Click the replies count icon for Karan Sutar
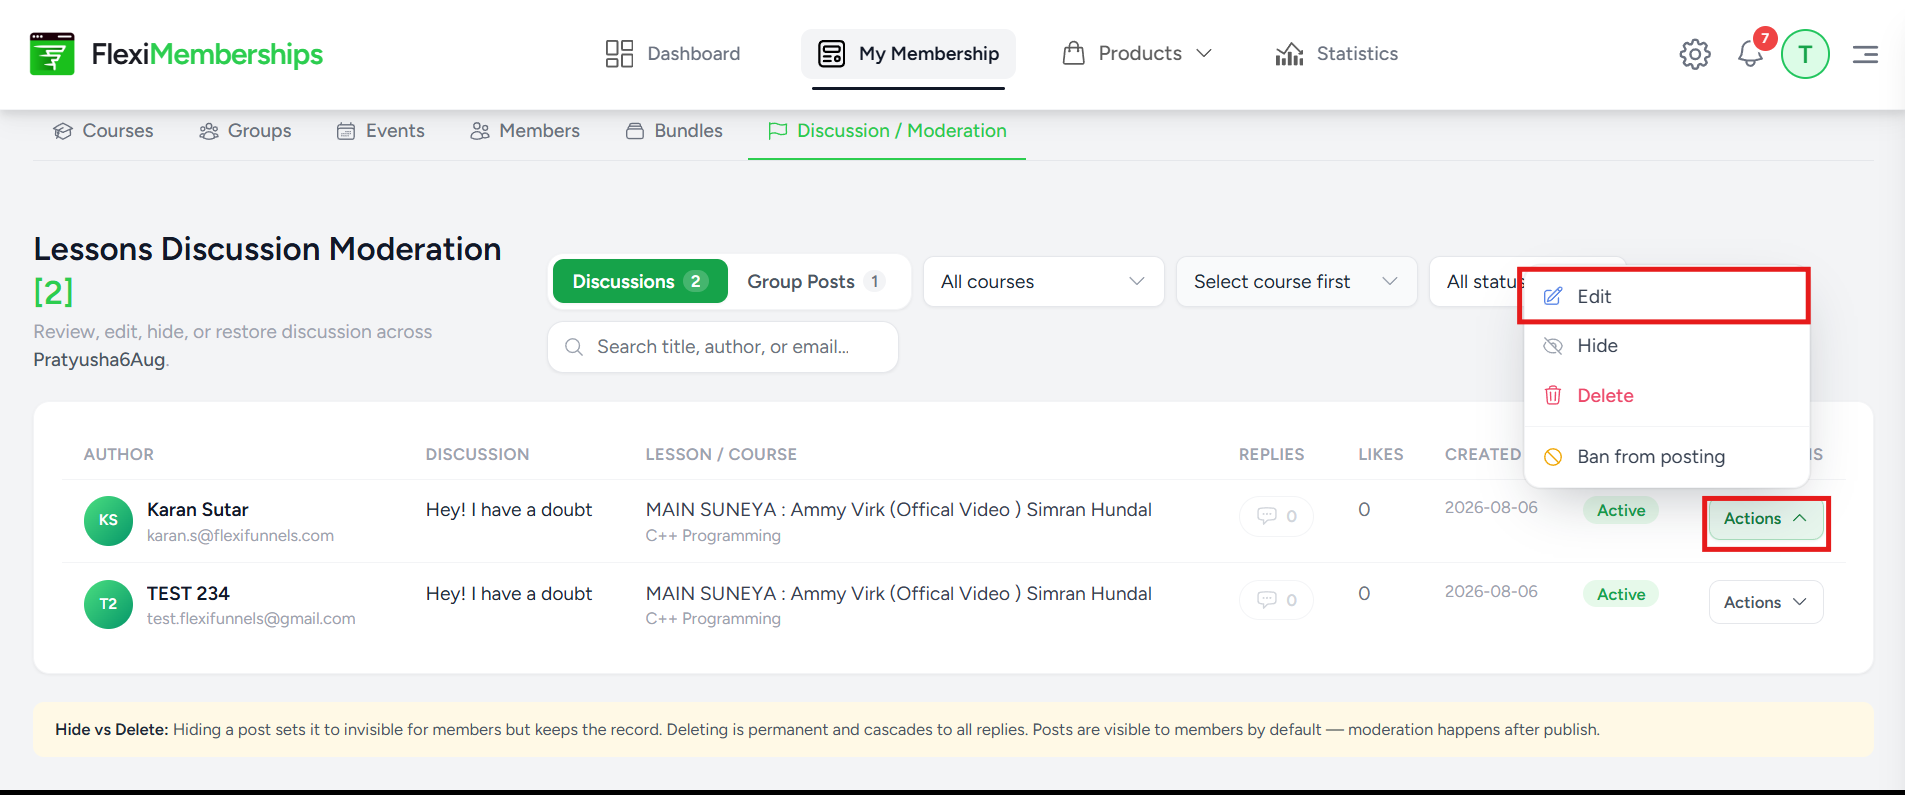The width and height of the screenshot is (1905, 795). coord(1276,516)
